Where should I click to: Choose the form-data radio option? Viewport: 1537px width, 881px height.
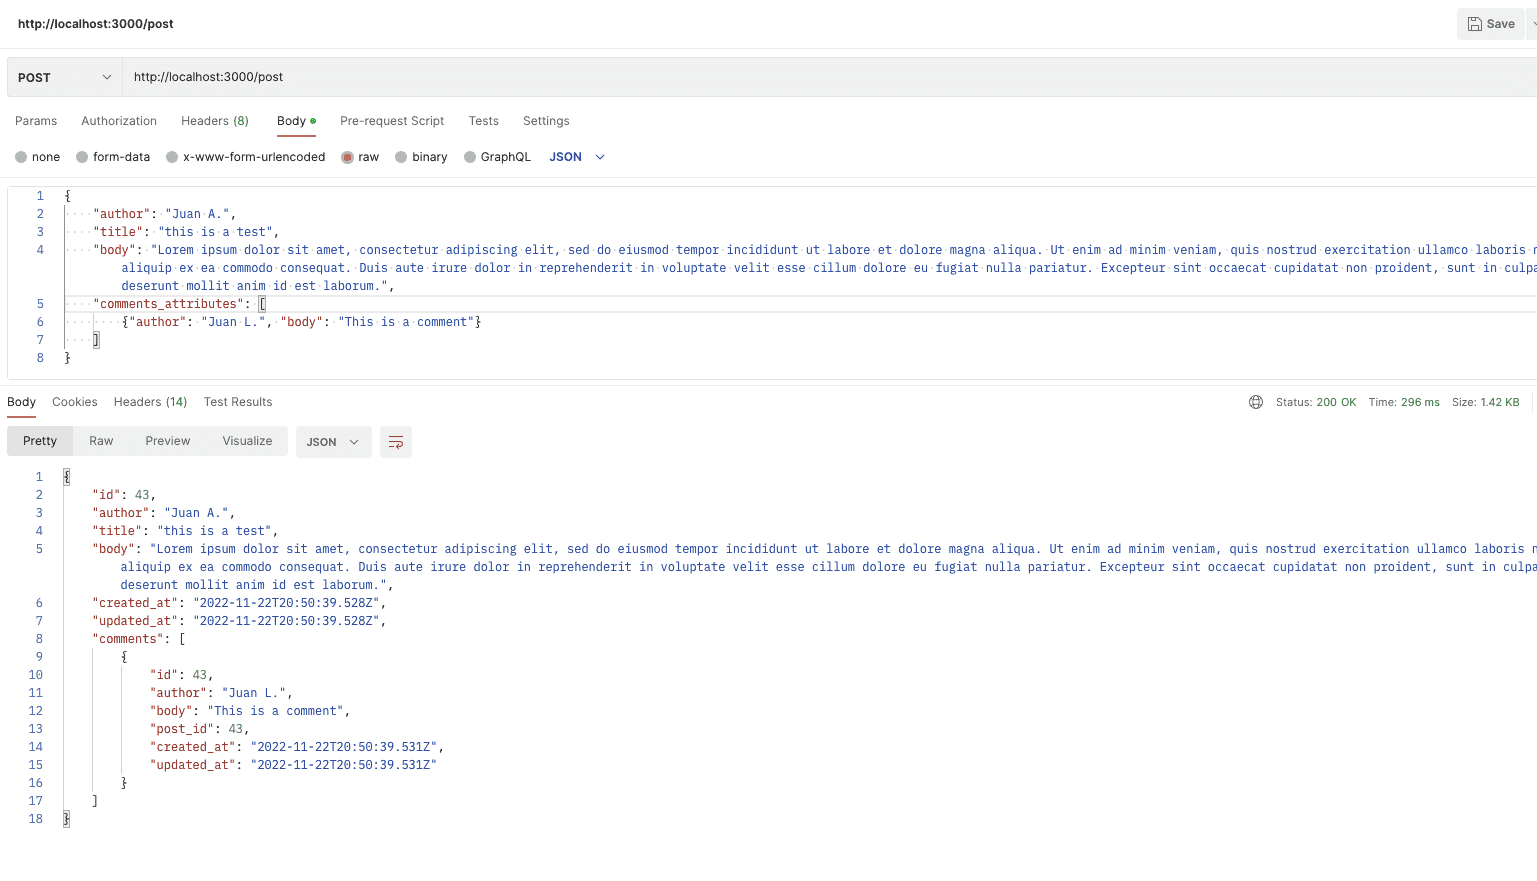[x=82, y=157]
